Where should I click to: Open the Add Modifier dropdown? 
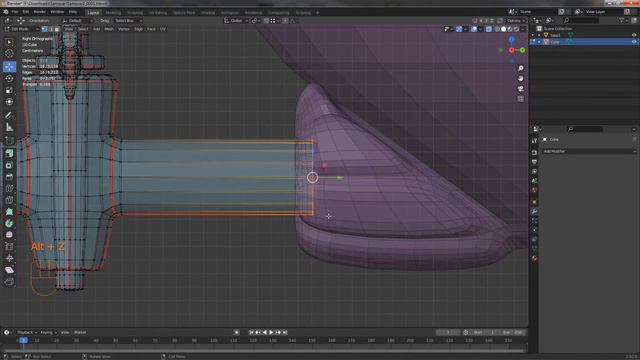pos(589,151)
